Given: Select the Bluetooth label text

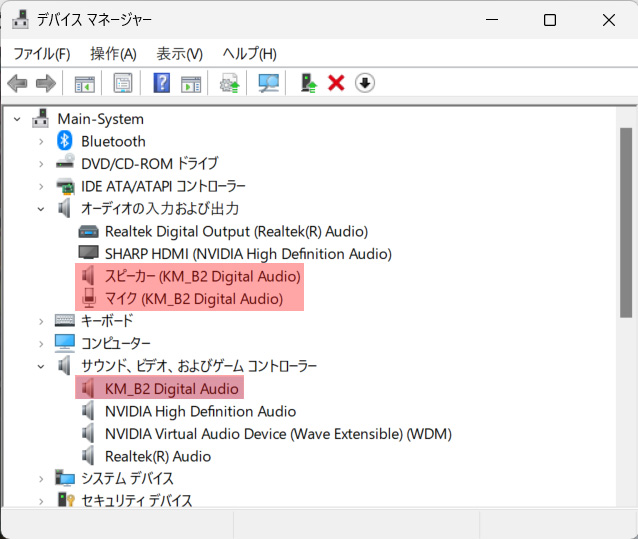Looking at the screenshot, I should [113, 142].
